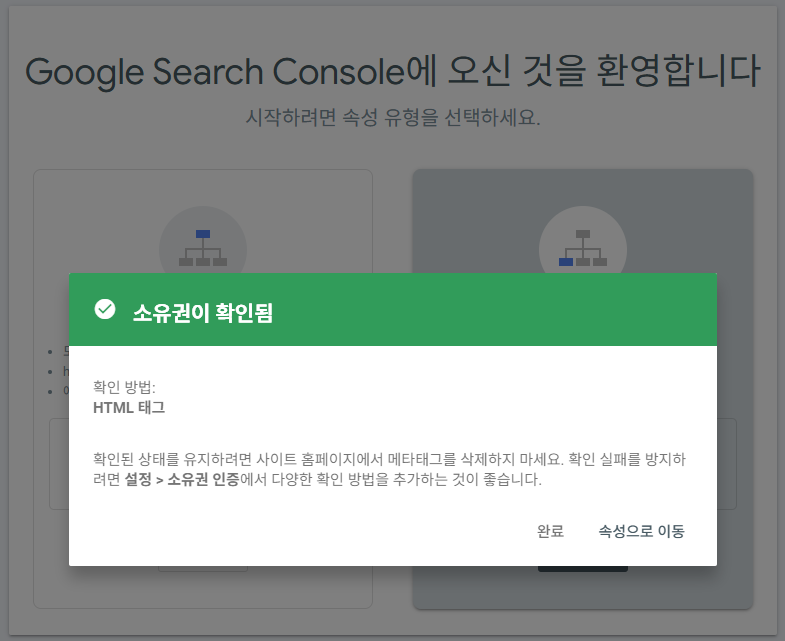Go to property via 속성으로 이동

[641, 531]
